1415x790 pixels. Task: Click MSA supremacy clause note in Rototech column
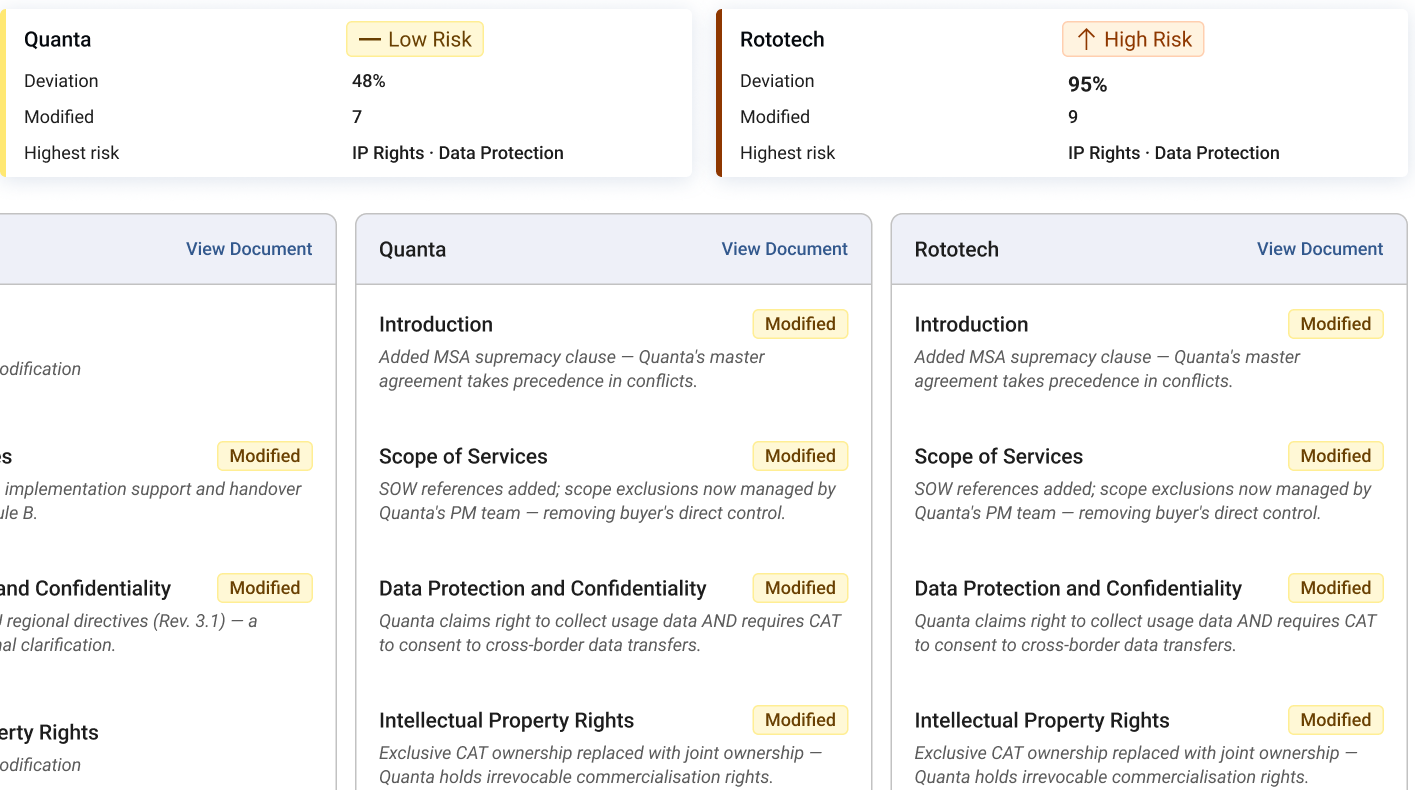[x=1107, y=369]
